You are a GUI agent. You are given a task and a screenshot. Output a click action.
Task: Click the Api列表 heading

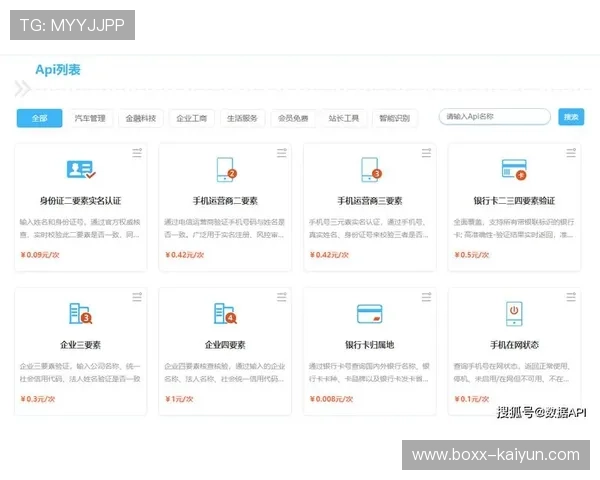pos(58,70)
